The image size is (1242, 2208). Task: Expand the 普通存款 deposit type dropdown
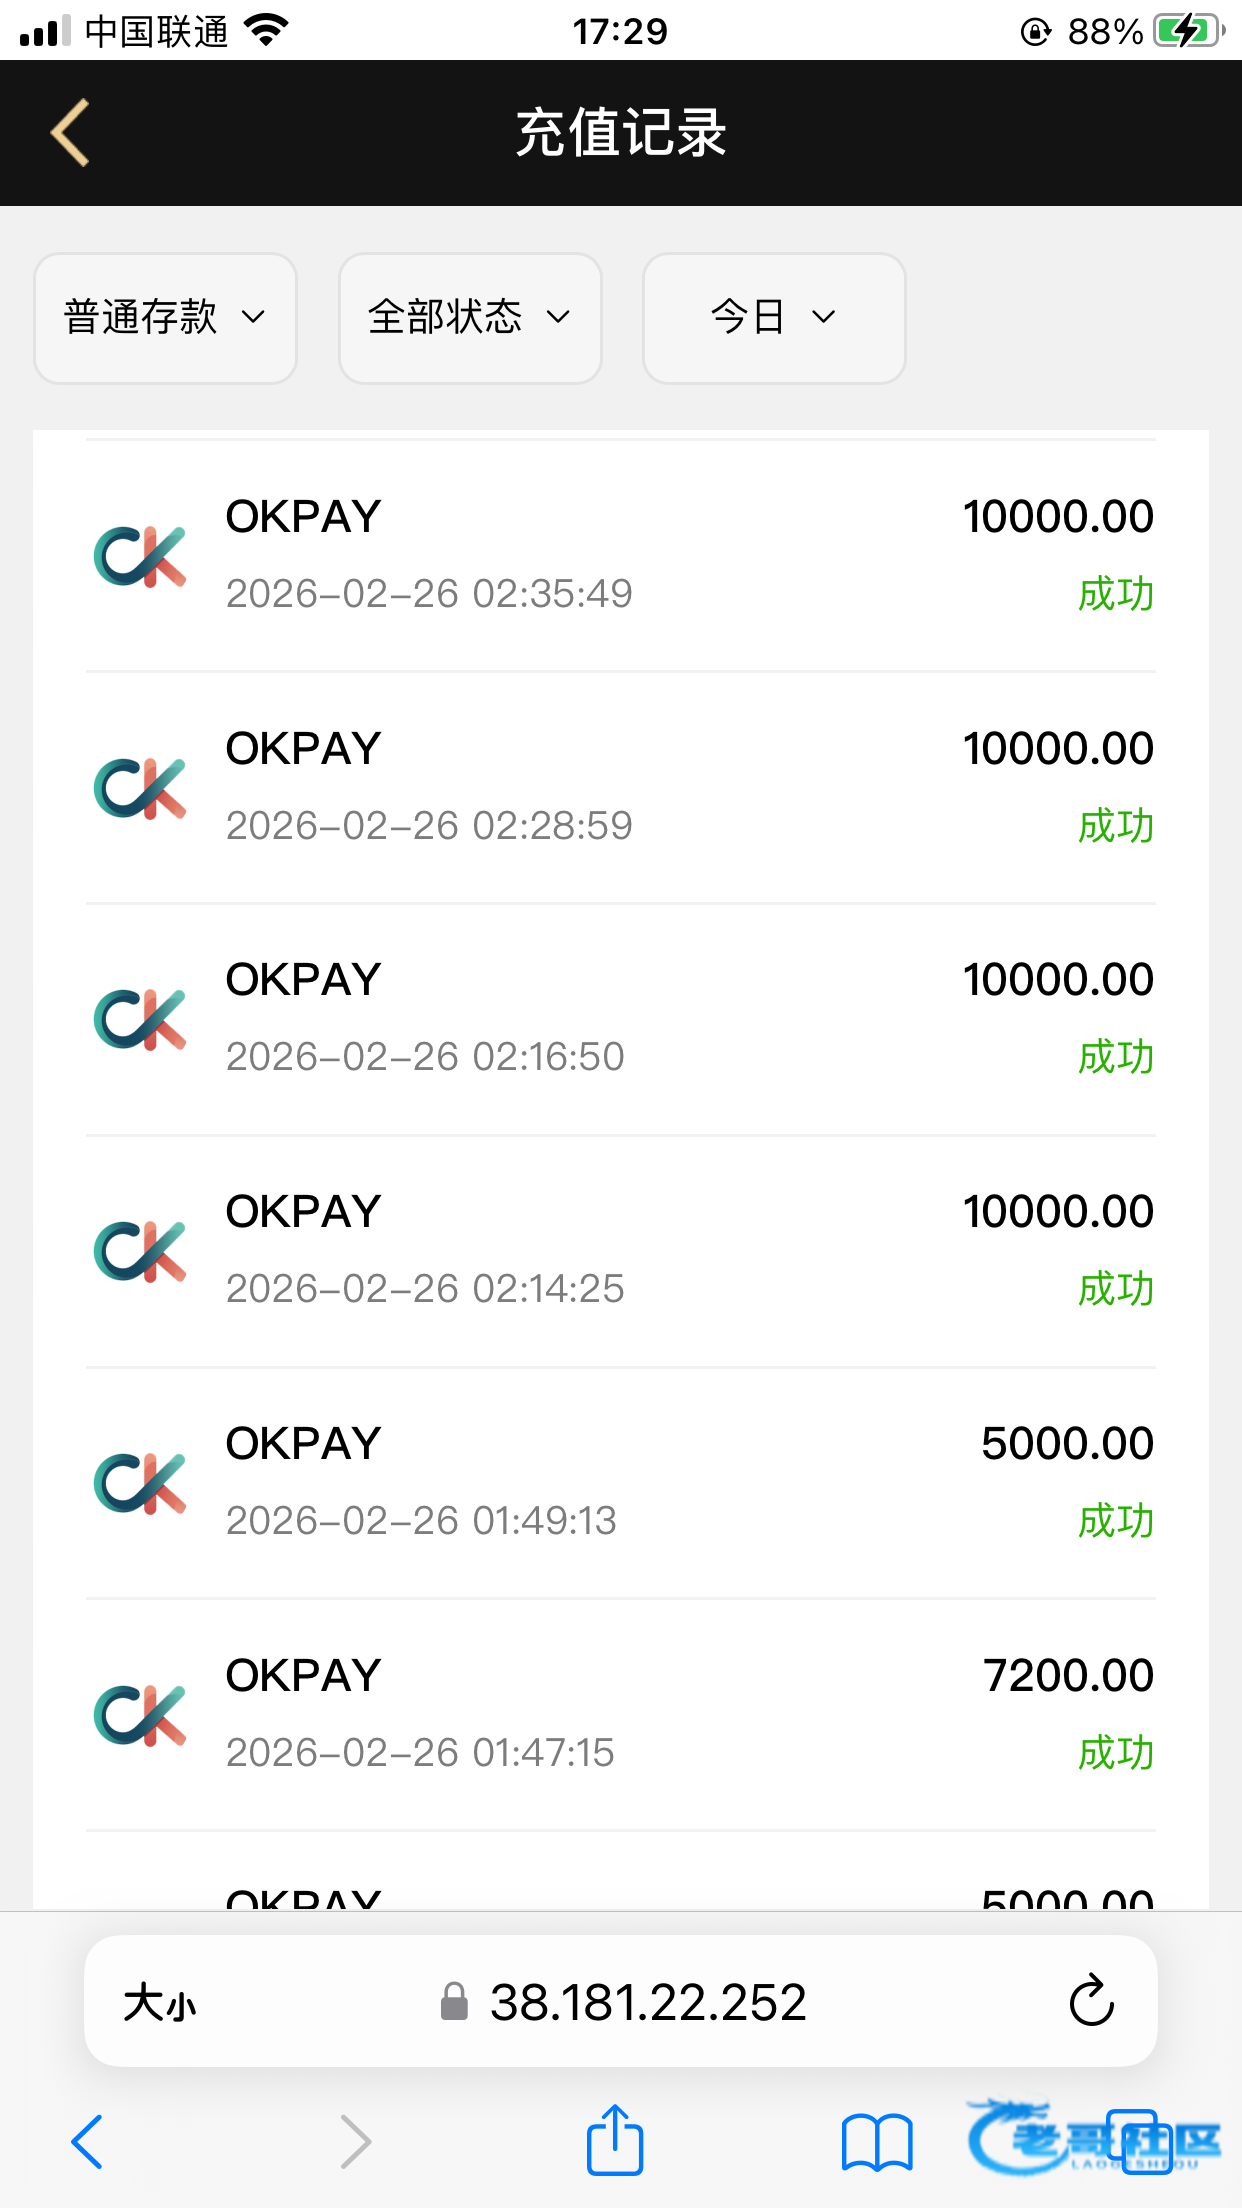coord(165,318)
